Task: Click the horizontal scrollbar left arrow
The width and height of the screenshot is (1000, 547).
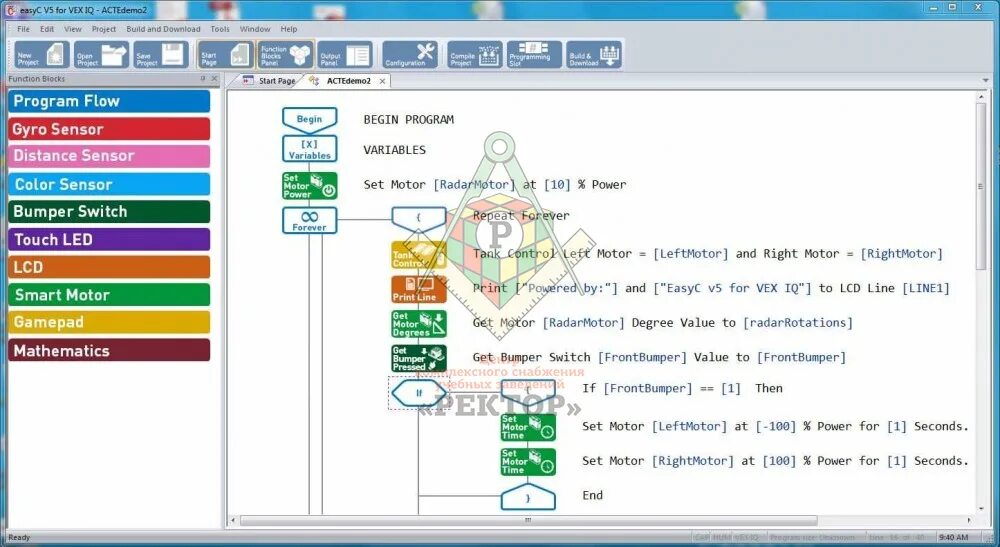Action: tap(233, 520)
